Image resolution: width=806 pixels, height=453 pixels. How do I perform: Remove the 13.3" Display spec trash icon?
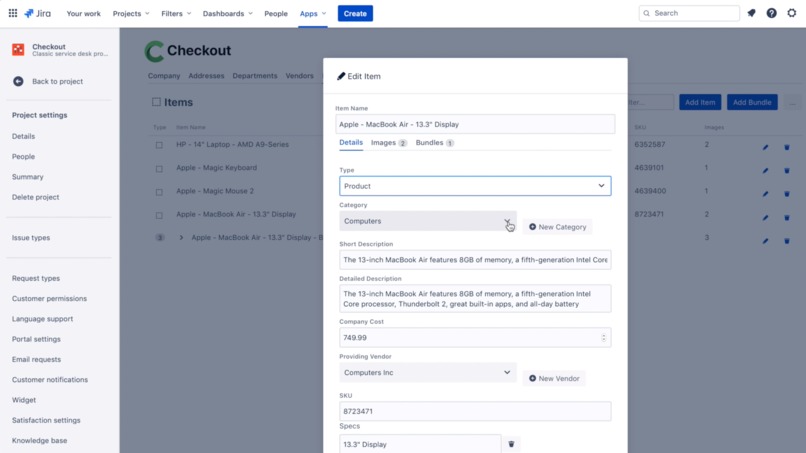tap(511, 444)
